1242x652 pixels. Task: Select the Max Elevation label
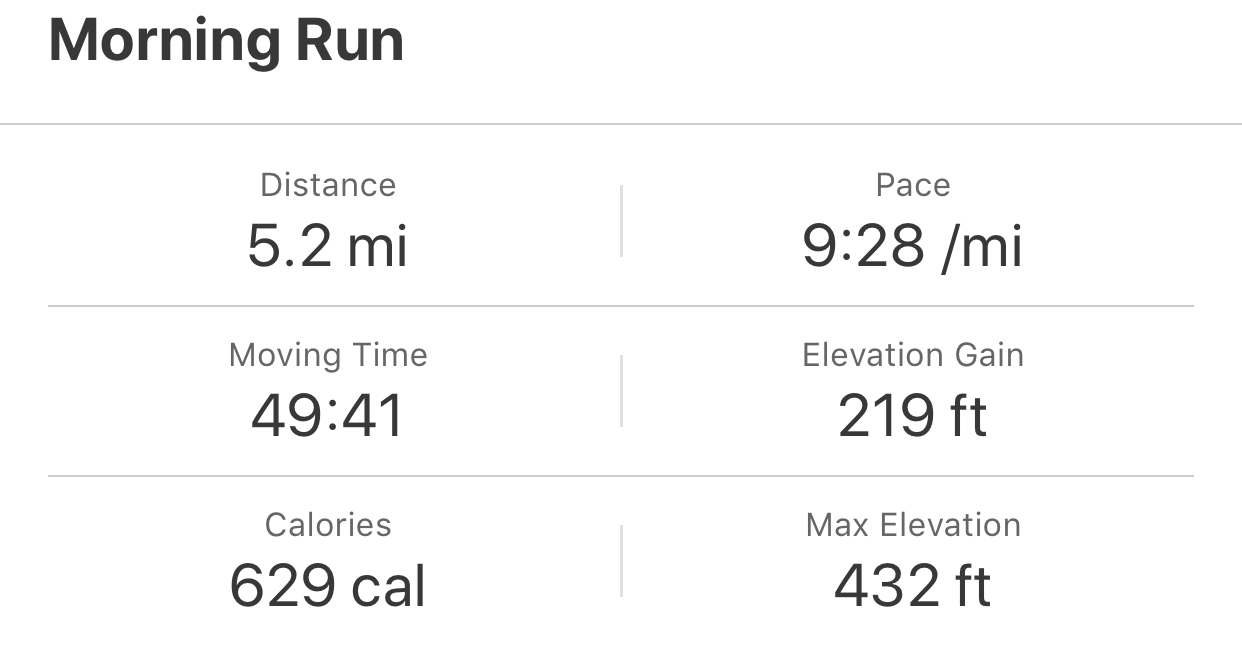pos(913,525)
